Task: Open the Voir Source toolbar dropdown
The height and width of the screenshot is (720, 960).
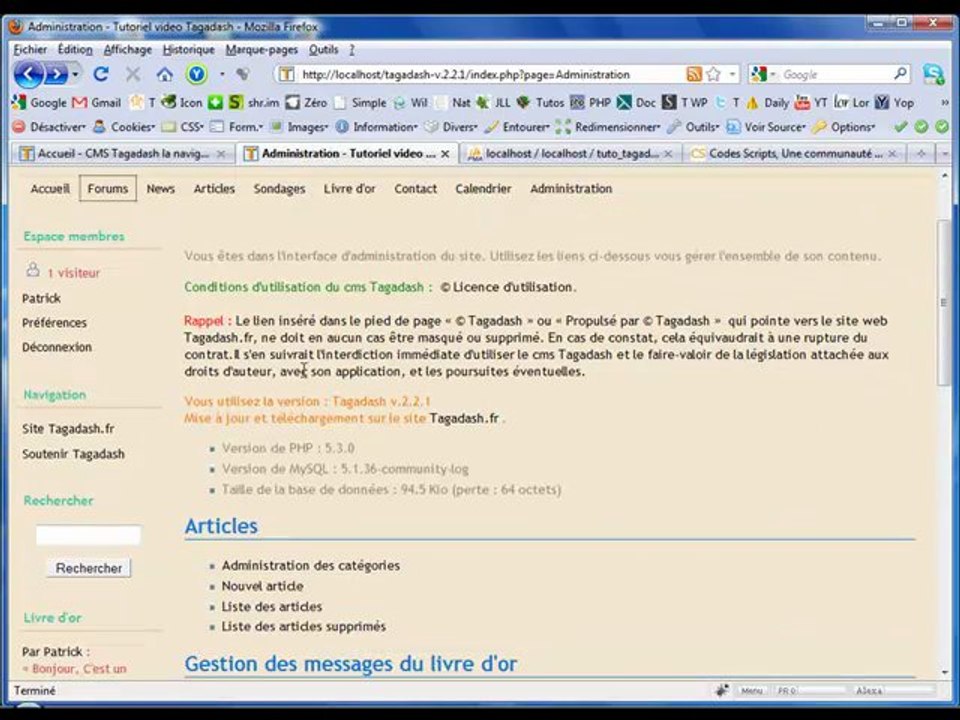Action: [x=767, y=127]
